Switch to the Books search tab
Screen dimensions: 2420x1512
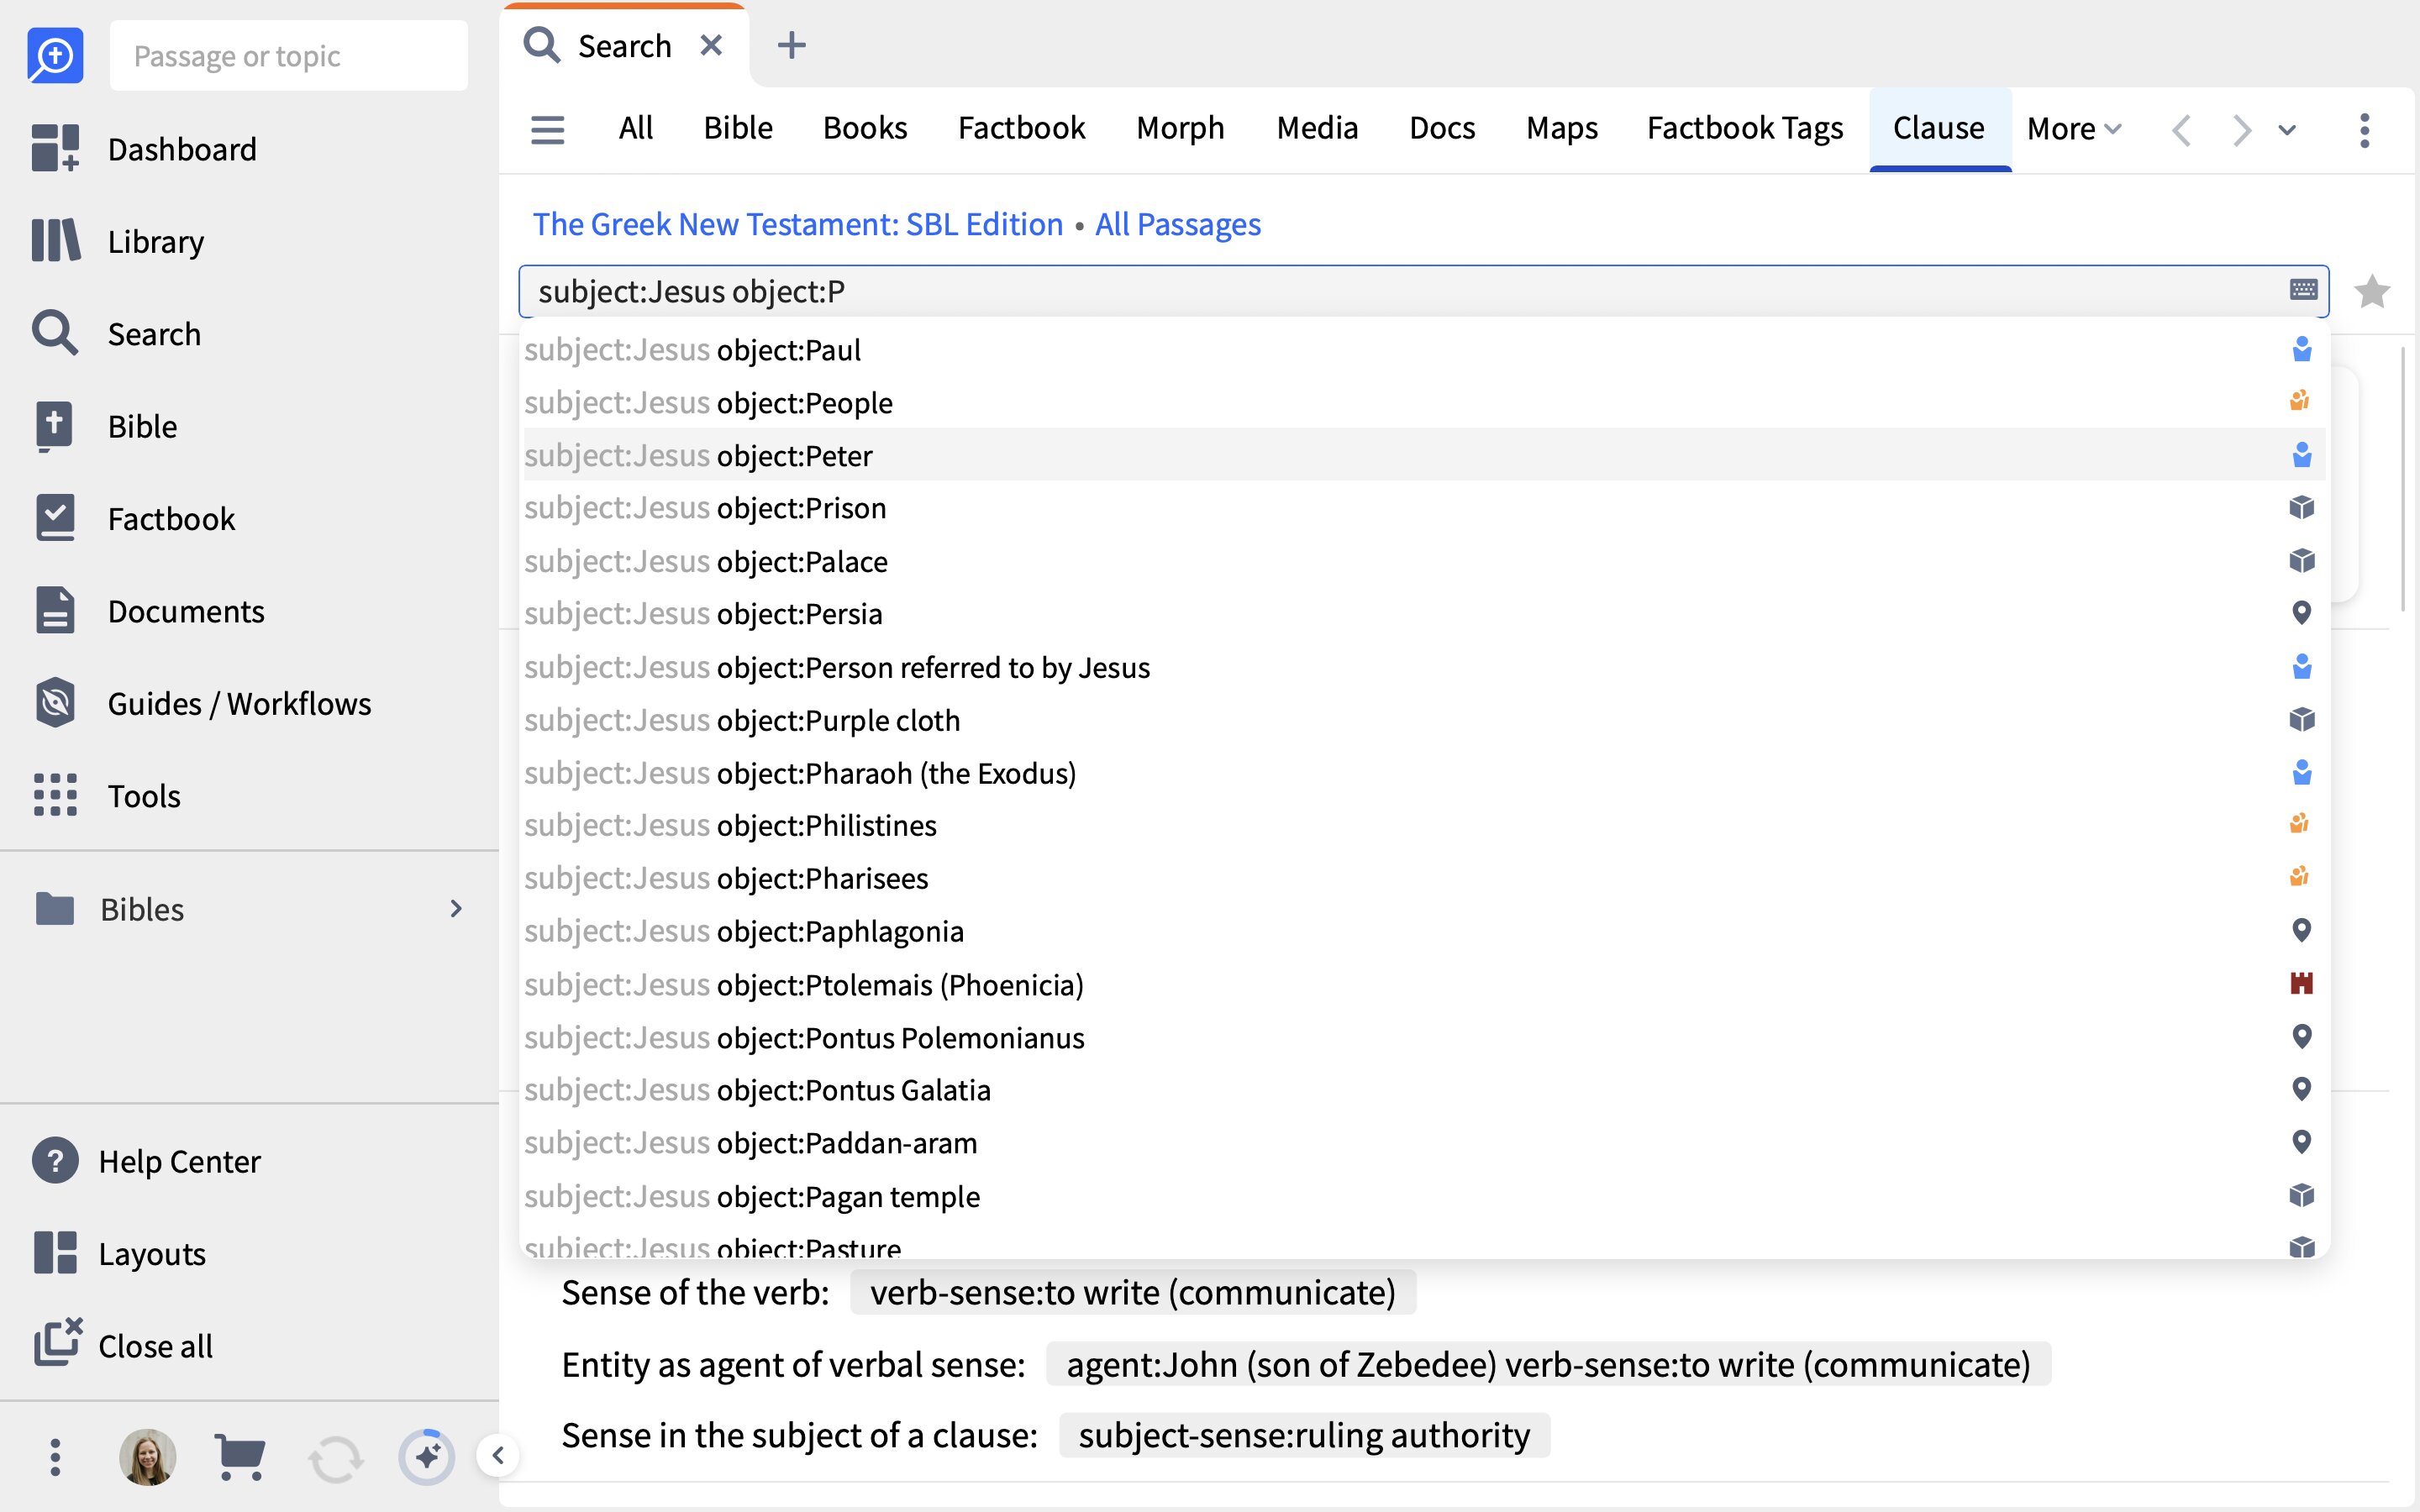[x=865, y=129]
